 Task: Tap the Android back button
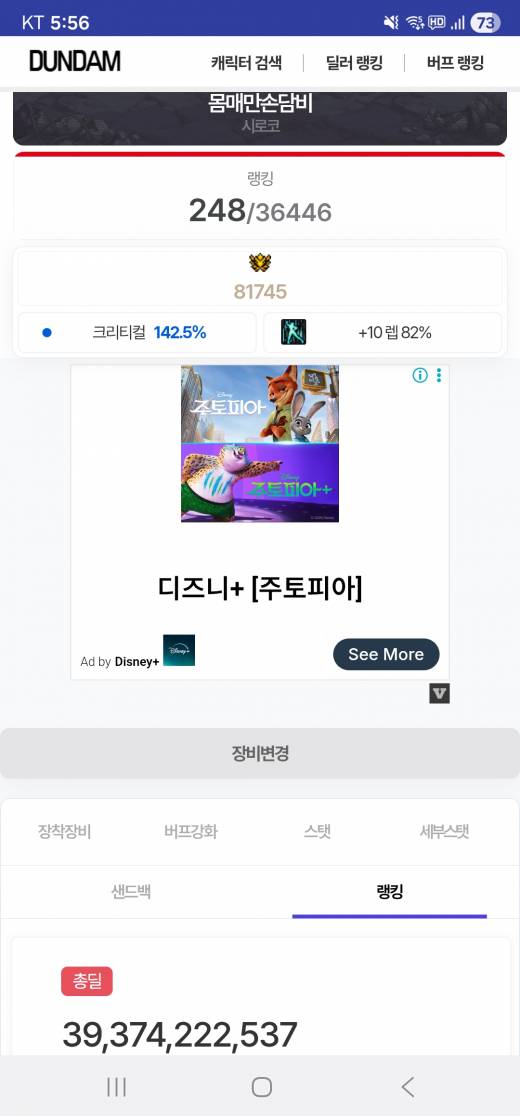407,1086
